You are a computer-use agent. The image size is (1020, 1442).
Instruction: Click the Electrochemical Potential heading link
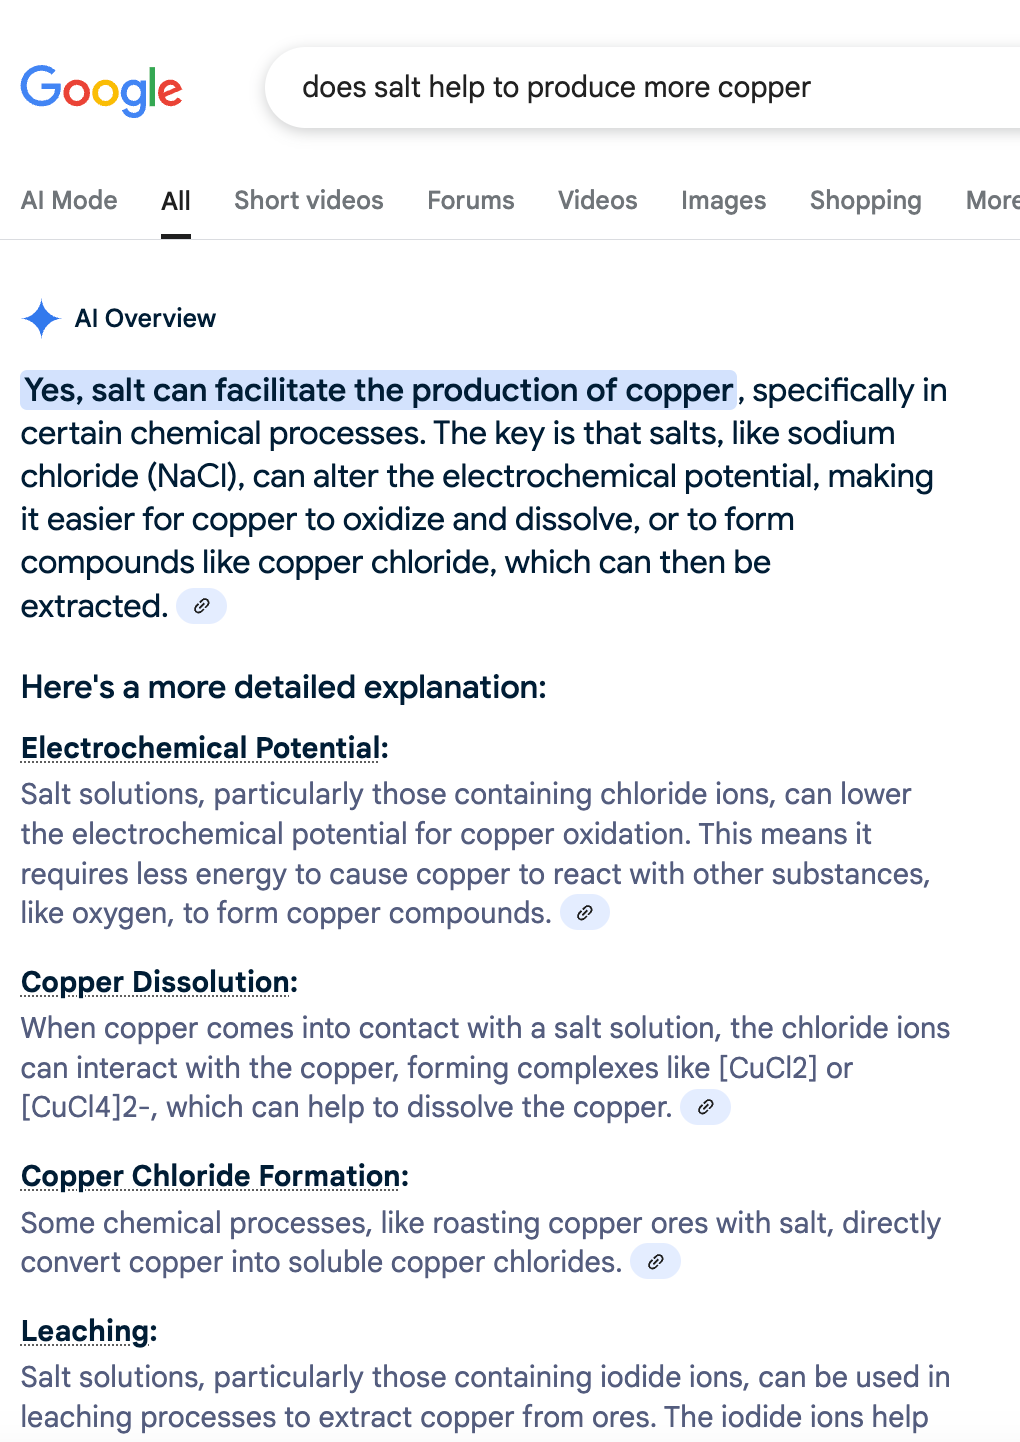coord(201,748)
